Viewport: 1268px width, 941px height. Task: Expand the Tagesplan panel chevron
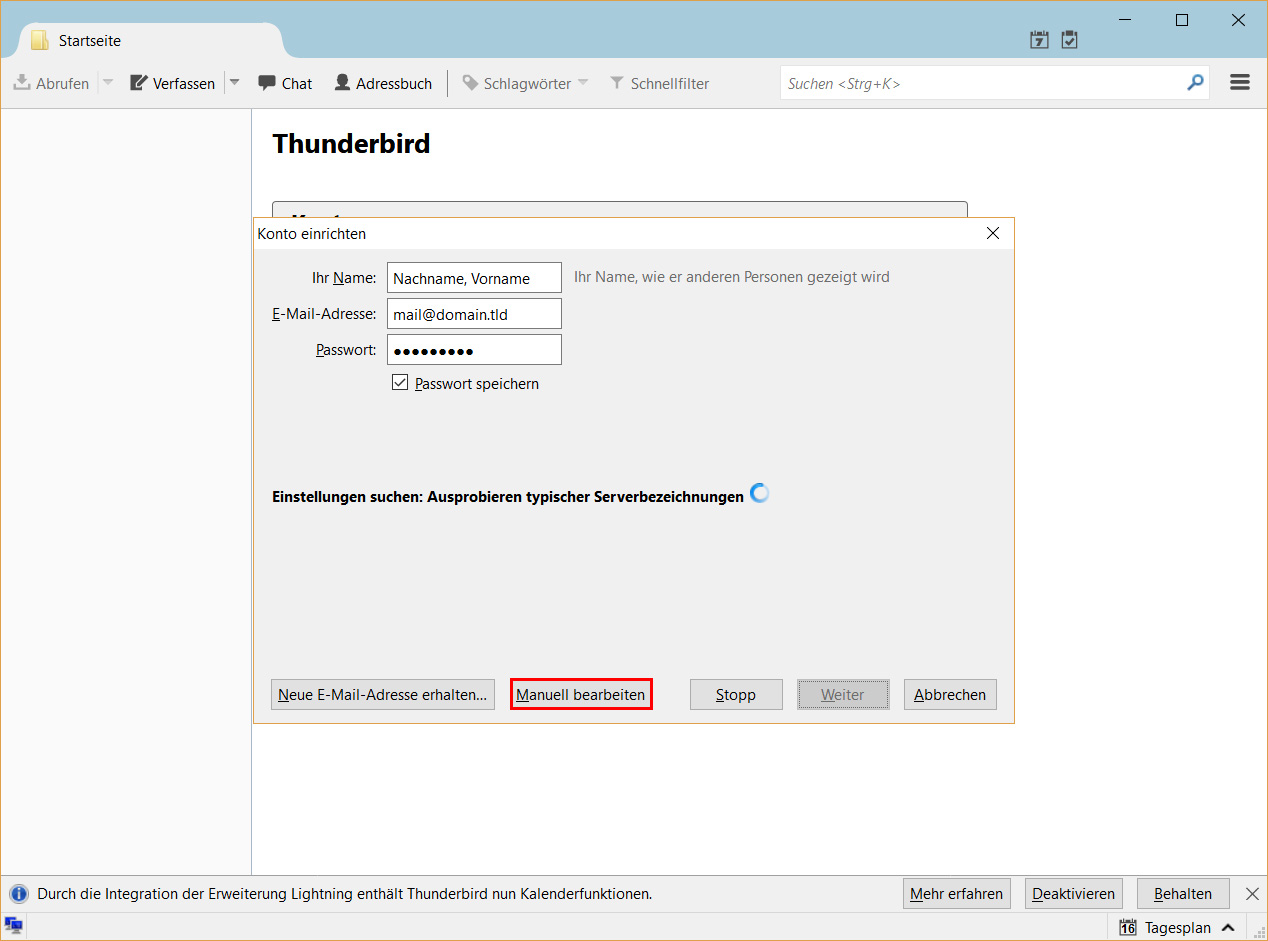tap(1229, 927)
